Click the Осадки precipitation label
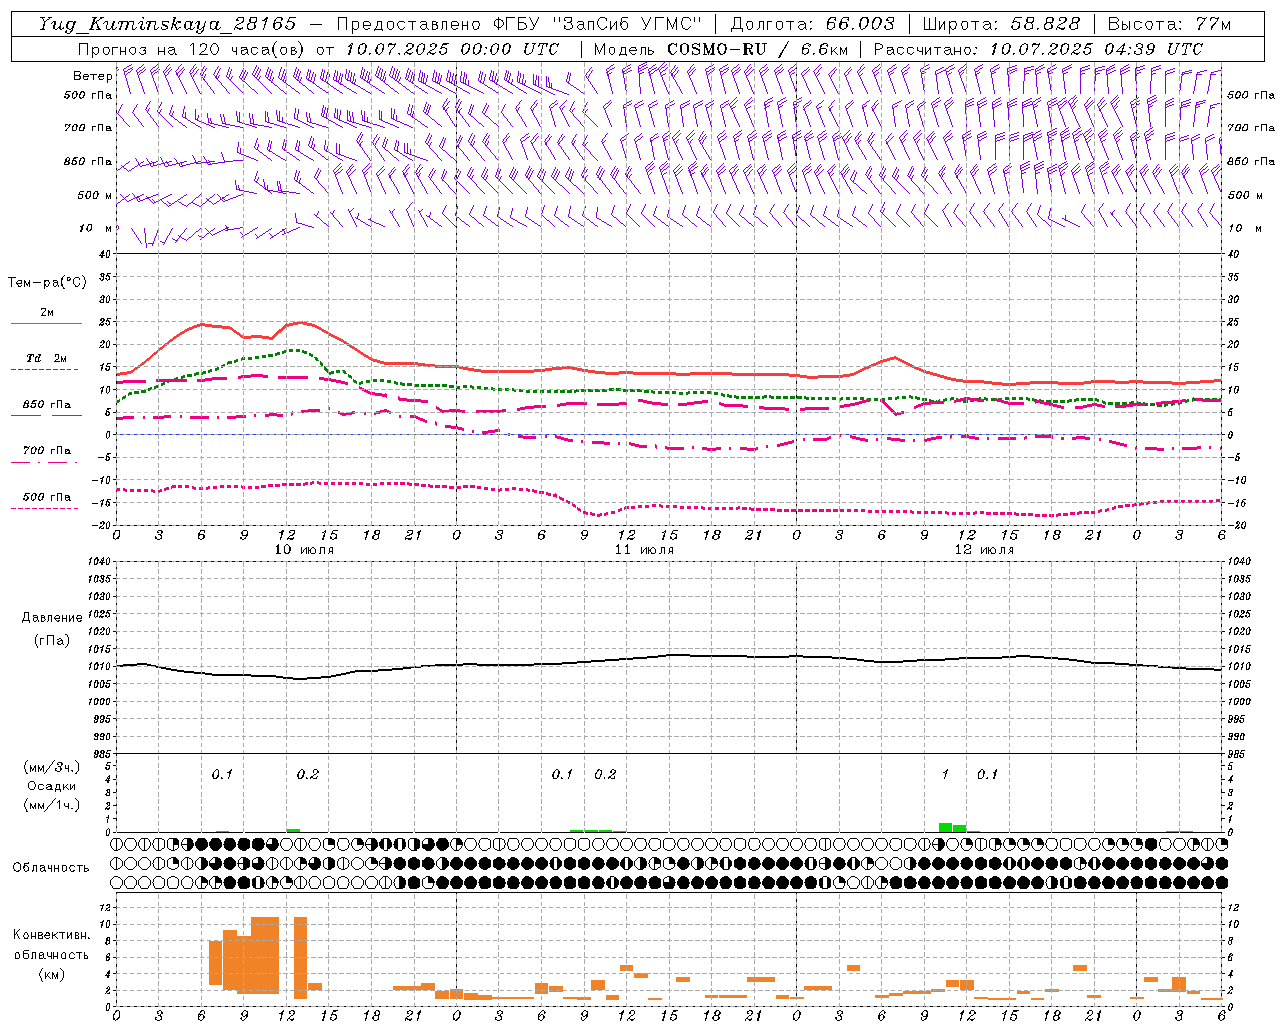Image resolution: width=1280 pixels, height=1024 pixels. point(52,786)
